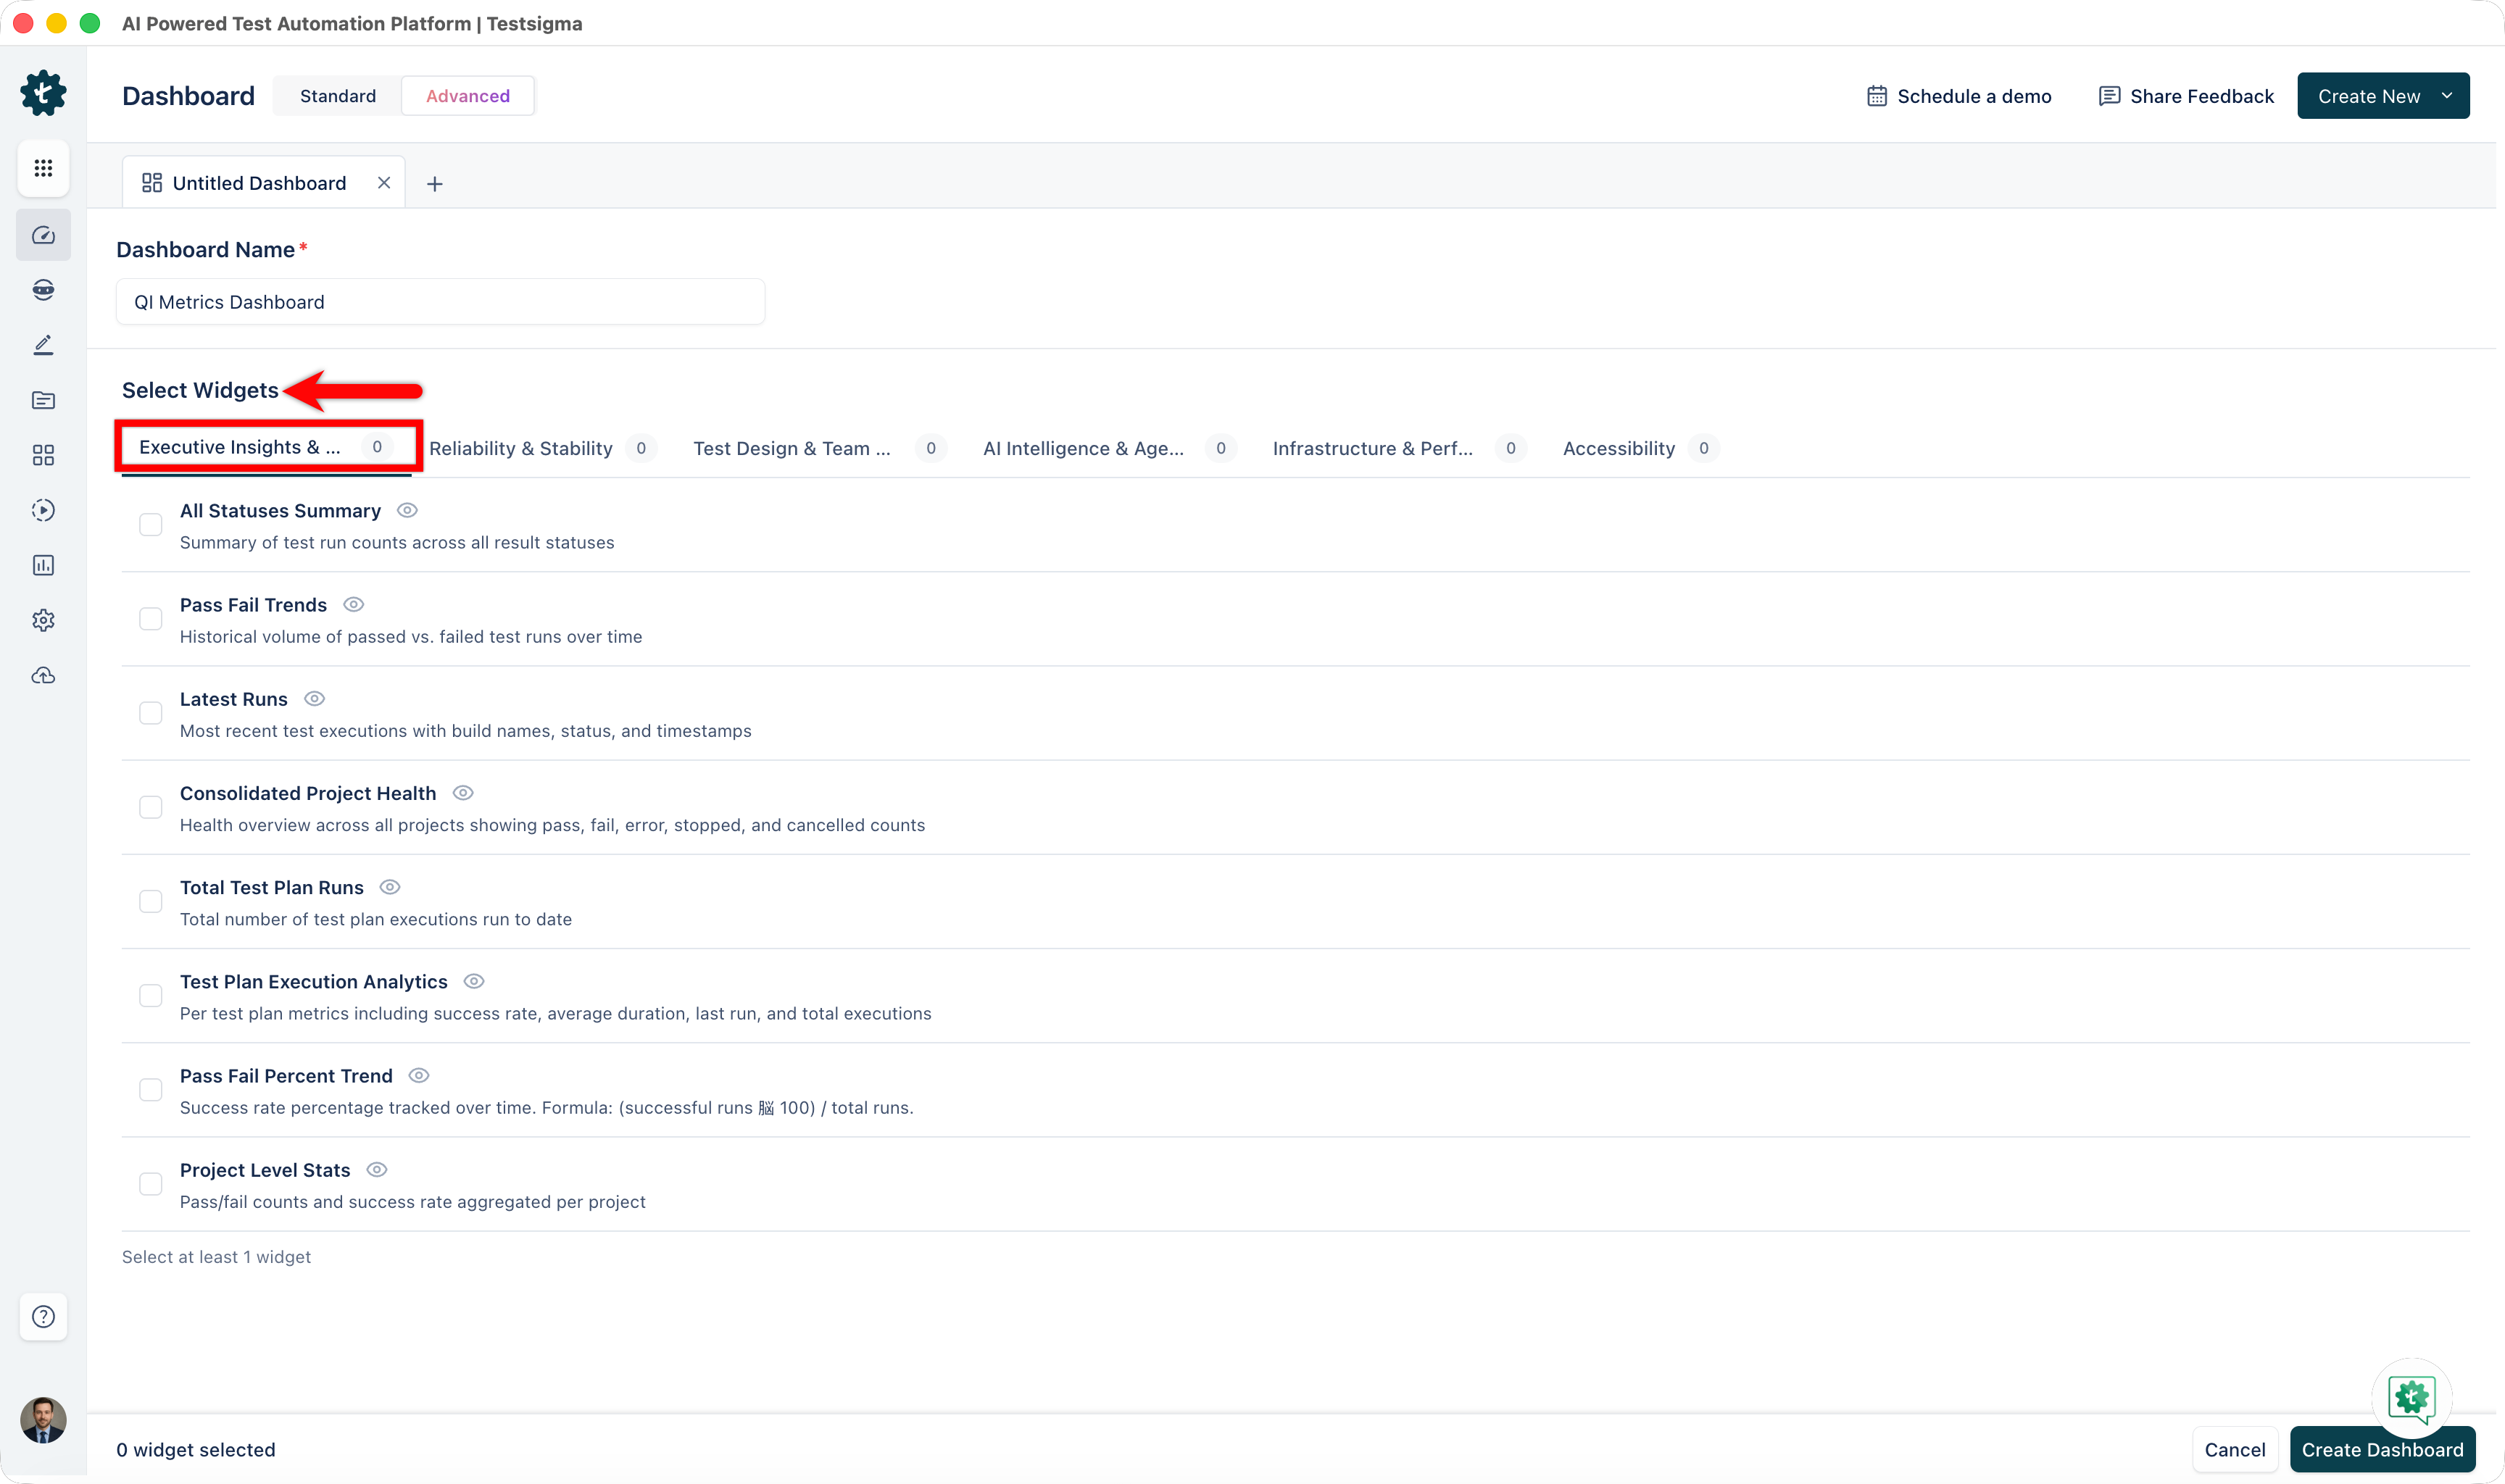Check the Project Level Stats checkbox
The image size is (2505, 1484).
pos(151,1184)
